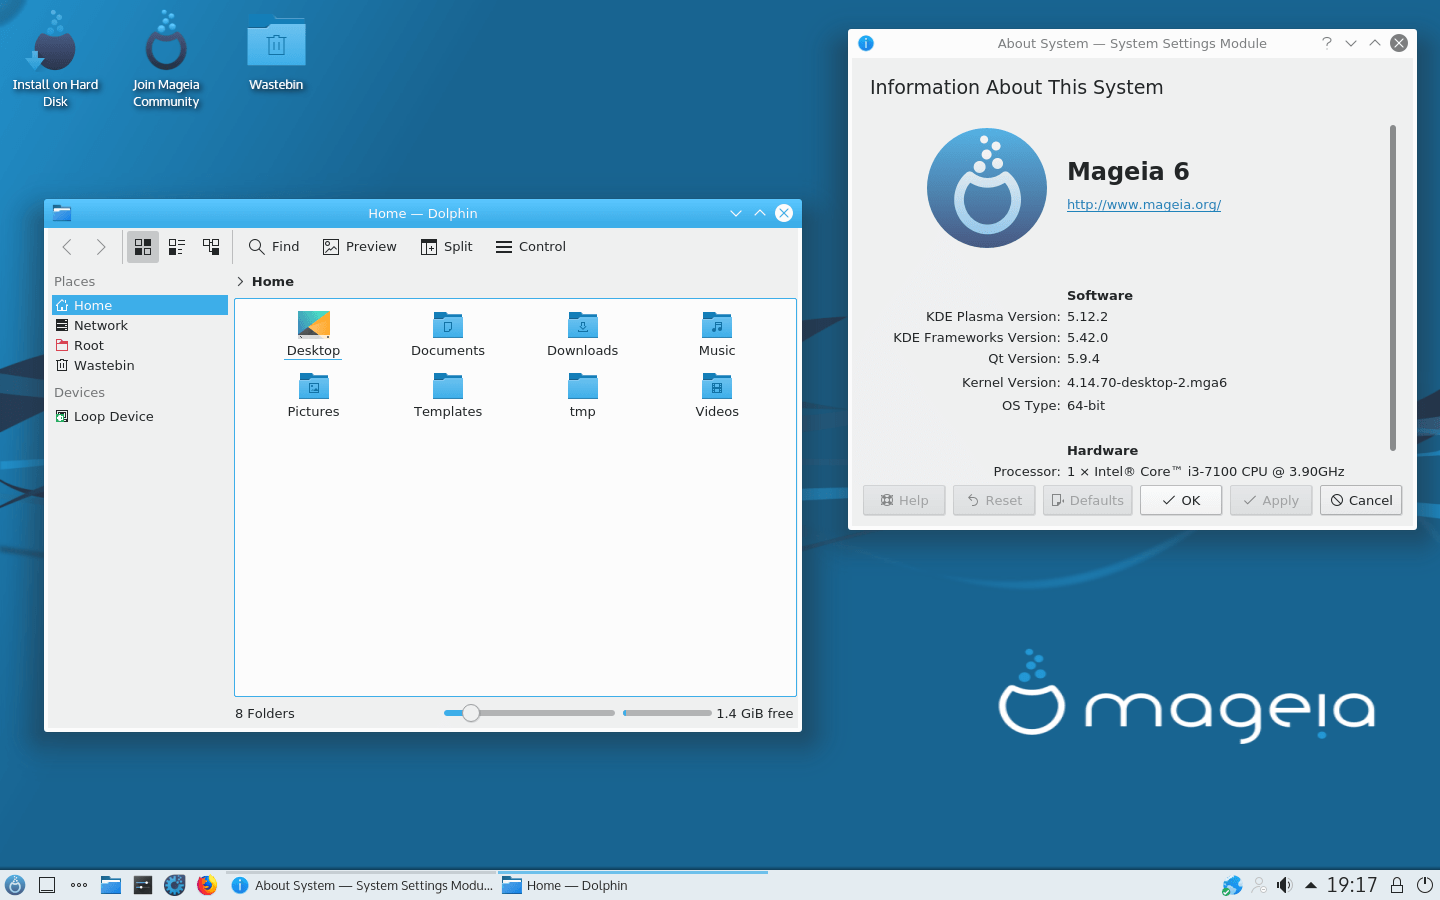The height and width of the screenshot is (900, 1440).
Task: Open the leave/power taskbar icon
Action: [x=1425, y=885]
